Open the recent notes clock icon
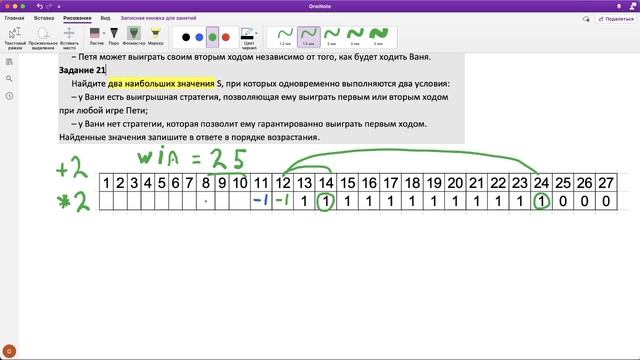The width and height of the screenshot is (640, 360). (9, 96)
